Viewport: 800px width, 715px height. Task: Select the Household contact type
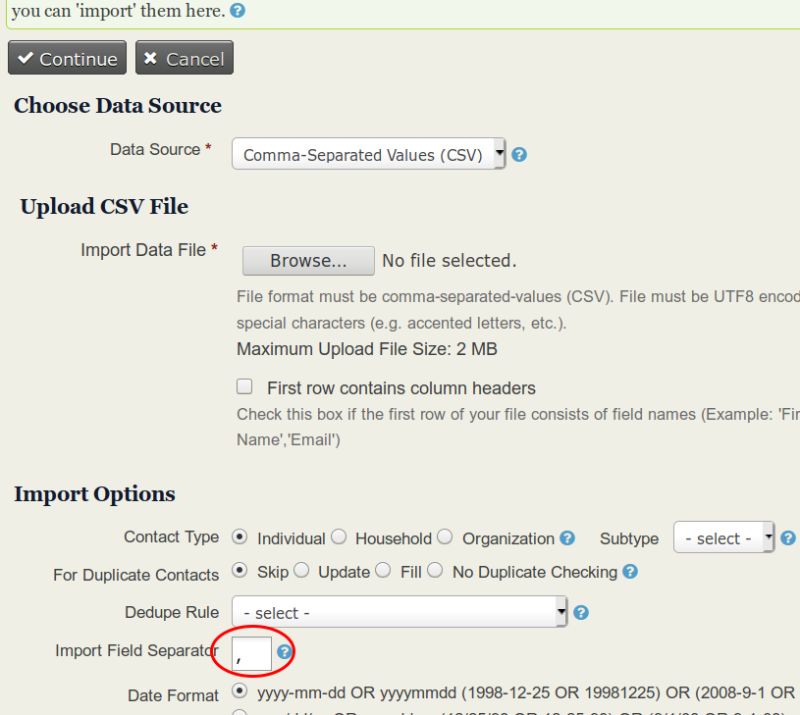click(x=339, y=537)
